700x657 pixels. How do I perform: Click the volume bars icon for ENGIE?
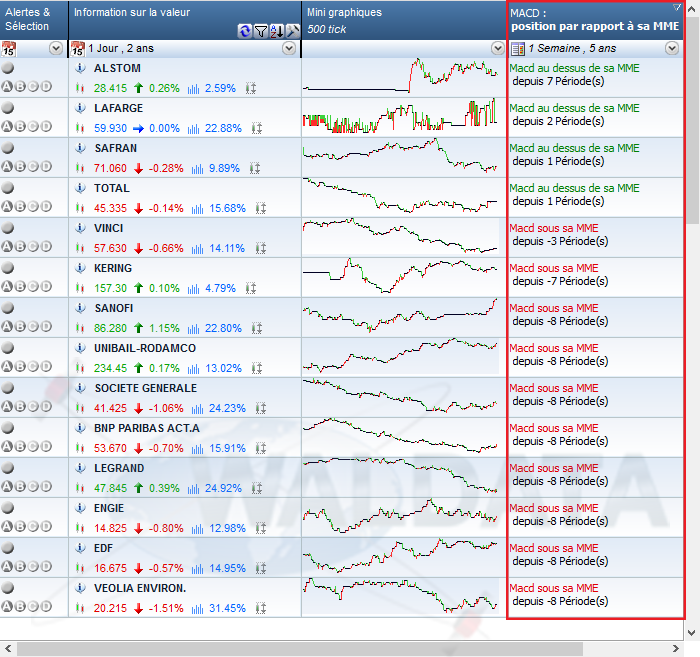tap(197, 529)
